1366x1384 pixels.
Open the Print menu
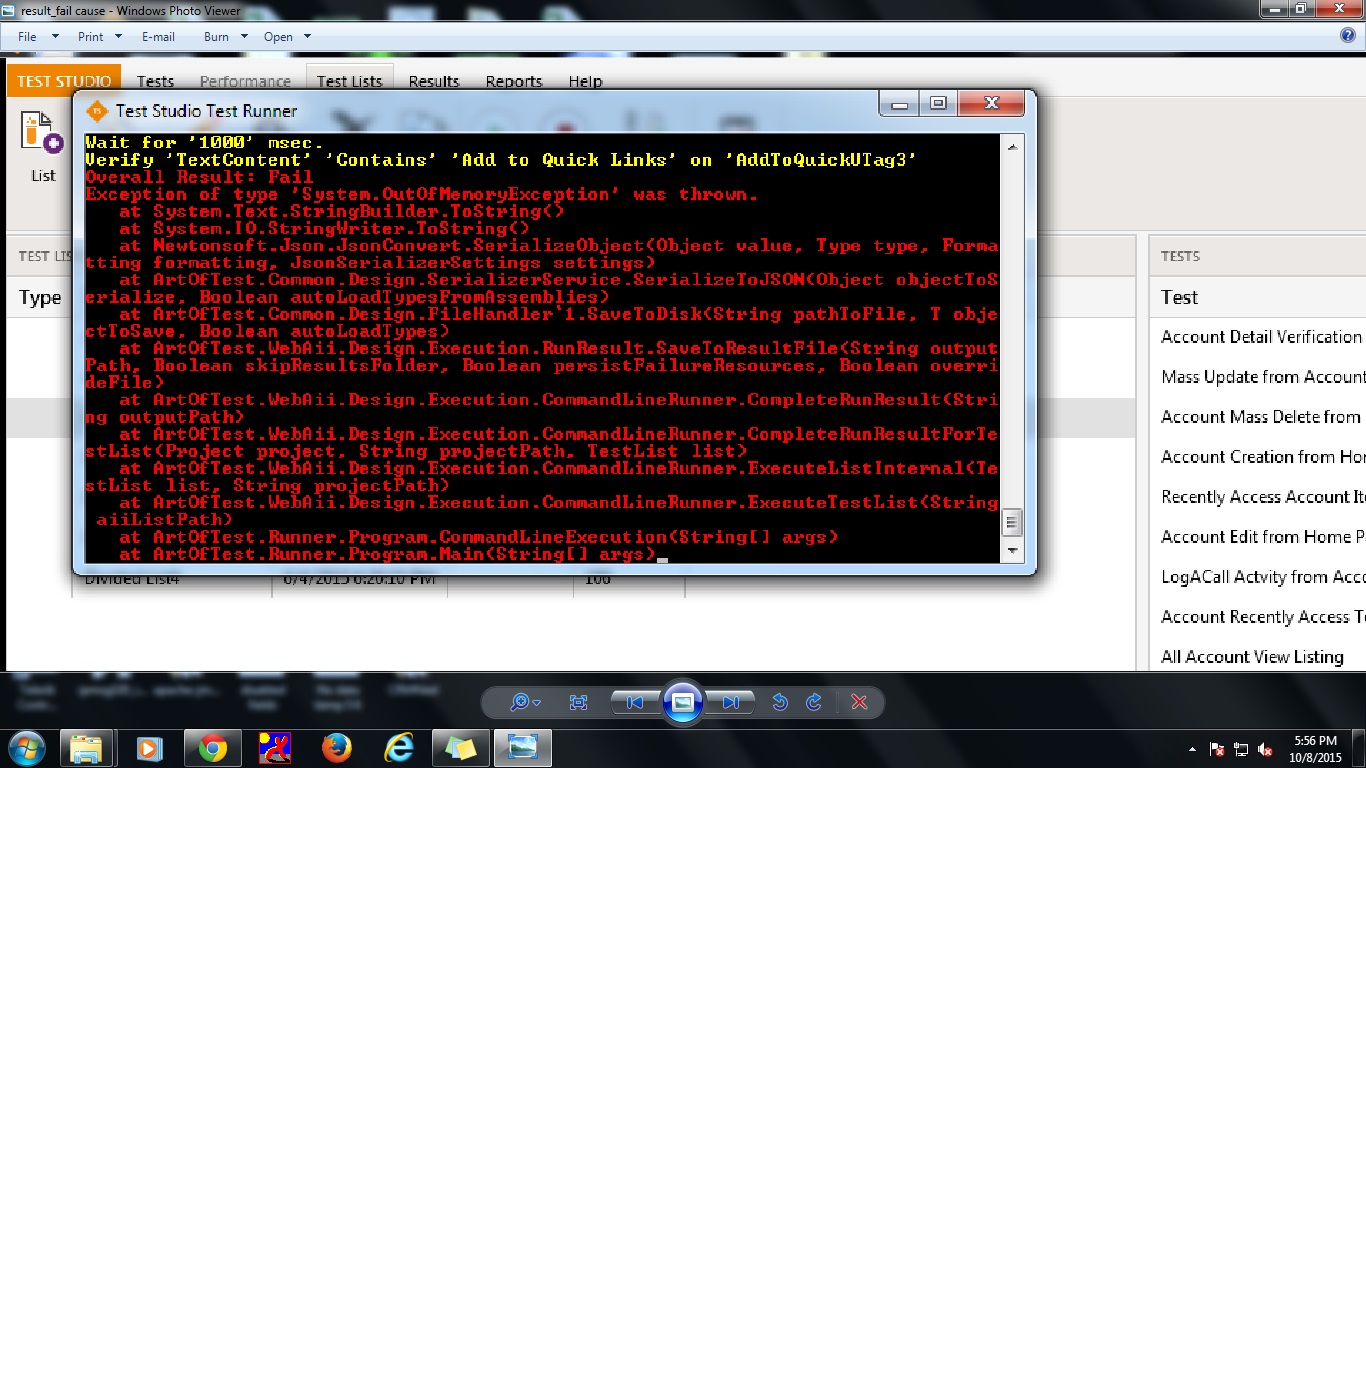tap(90, 37)
